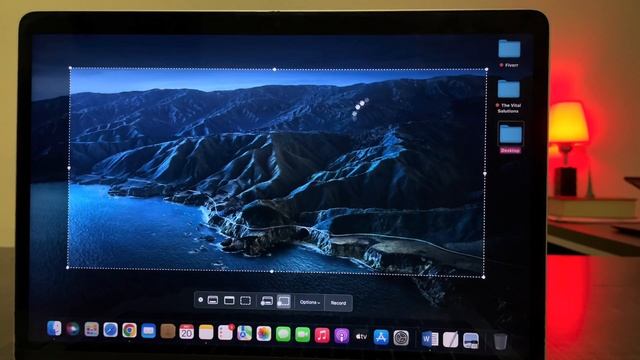Click the right-middle selection edge handle

484,173
